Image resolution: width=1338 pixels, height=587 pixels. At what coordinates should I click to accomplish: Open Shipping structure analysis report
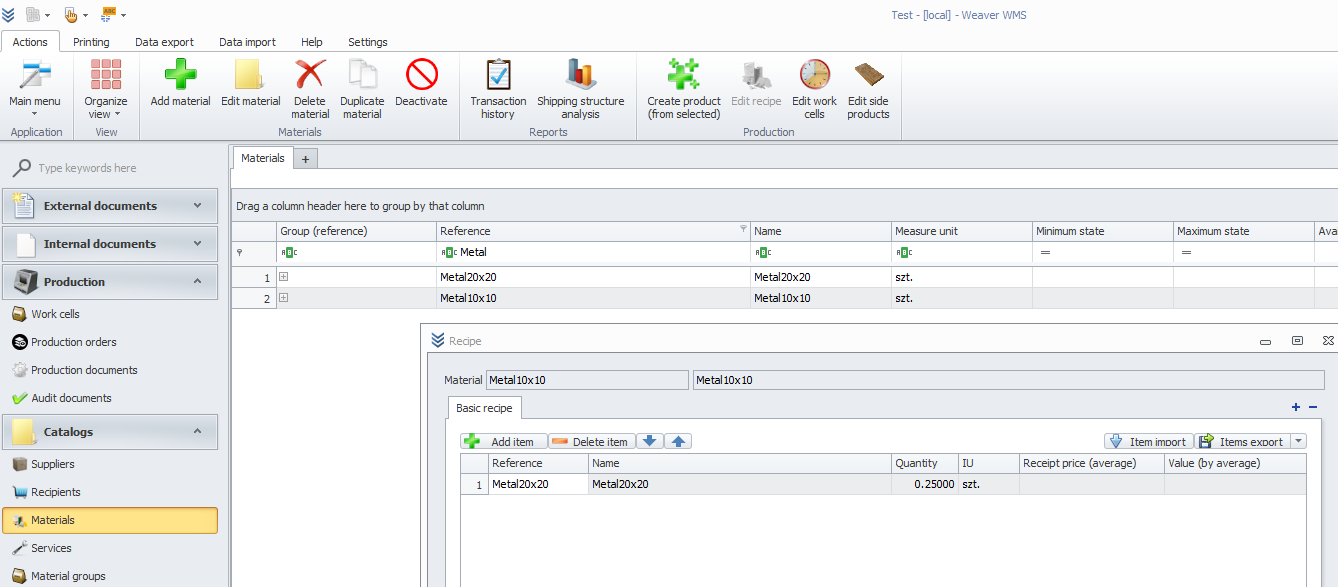pos(580,89)
